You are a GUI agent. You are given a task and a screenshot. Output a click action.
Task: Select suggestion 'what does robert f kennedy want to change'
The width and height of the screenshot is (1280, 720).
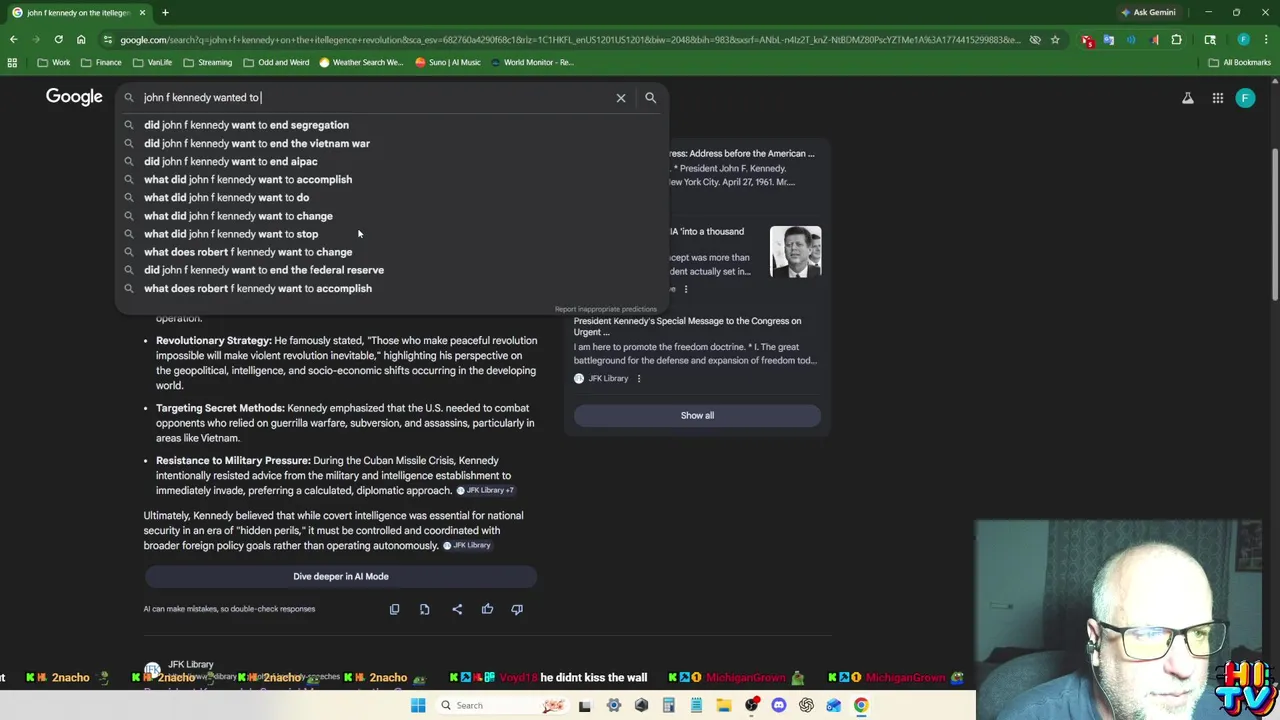pyautogui.click(x=390, y=252)
